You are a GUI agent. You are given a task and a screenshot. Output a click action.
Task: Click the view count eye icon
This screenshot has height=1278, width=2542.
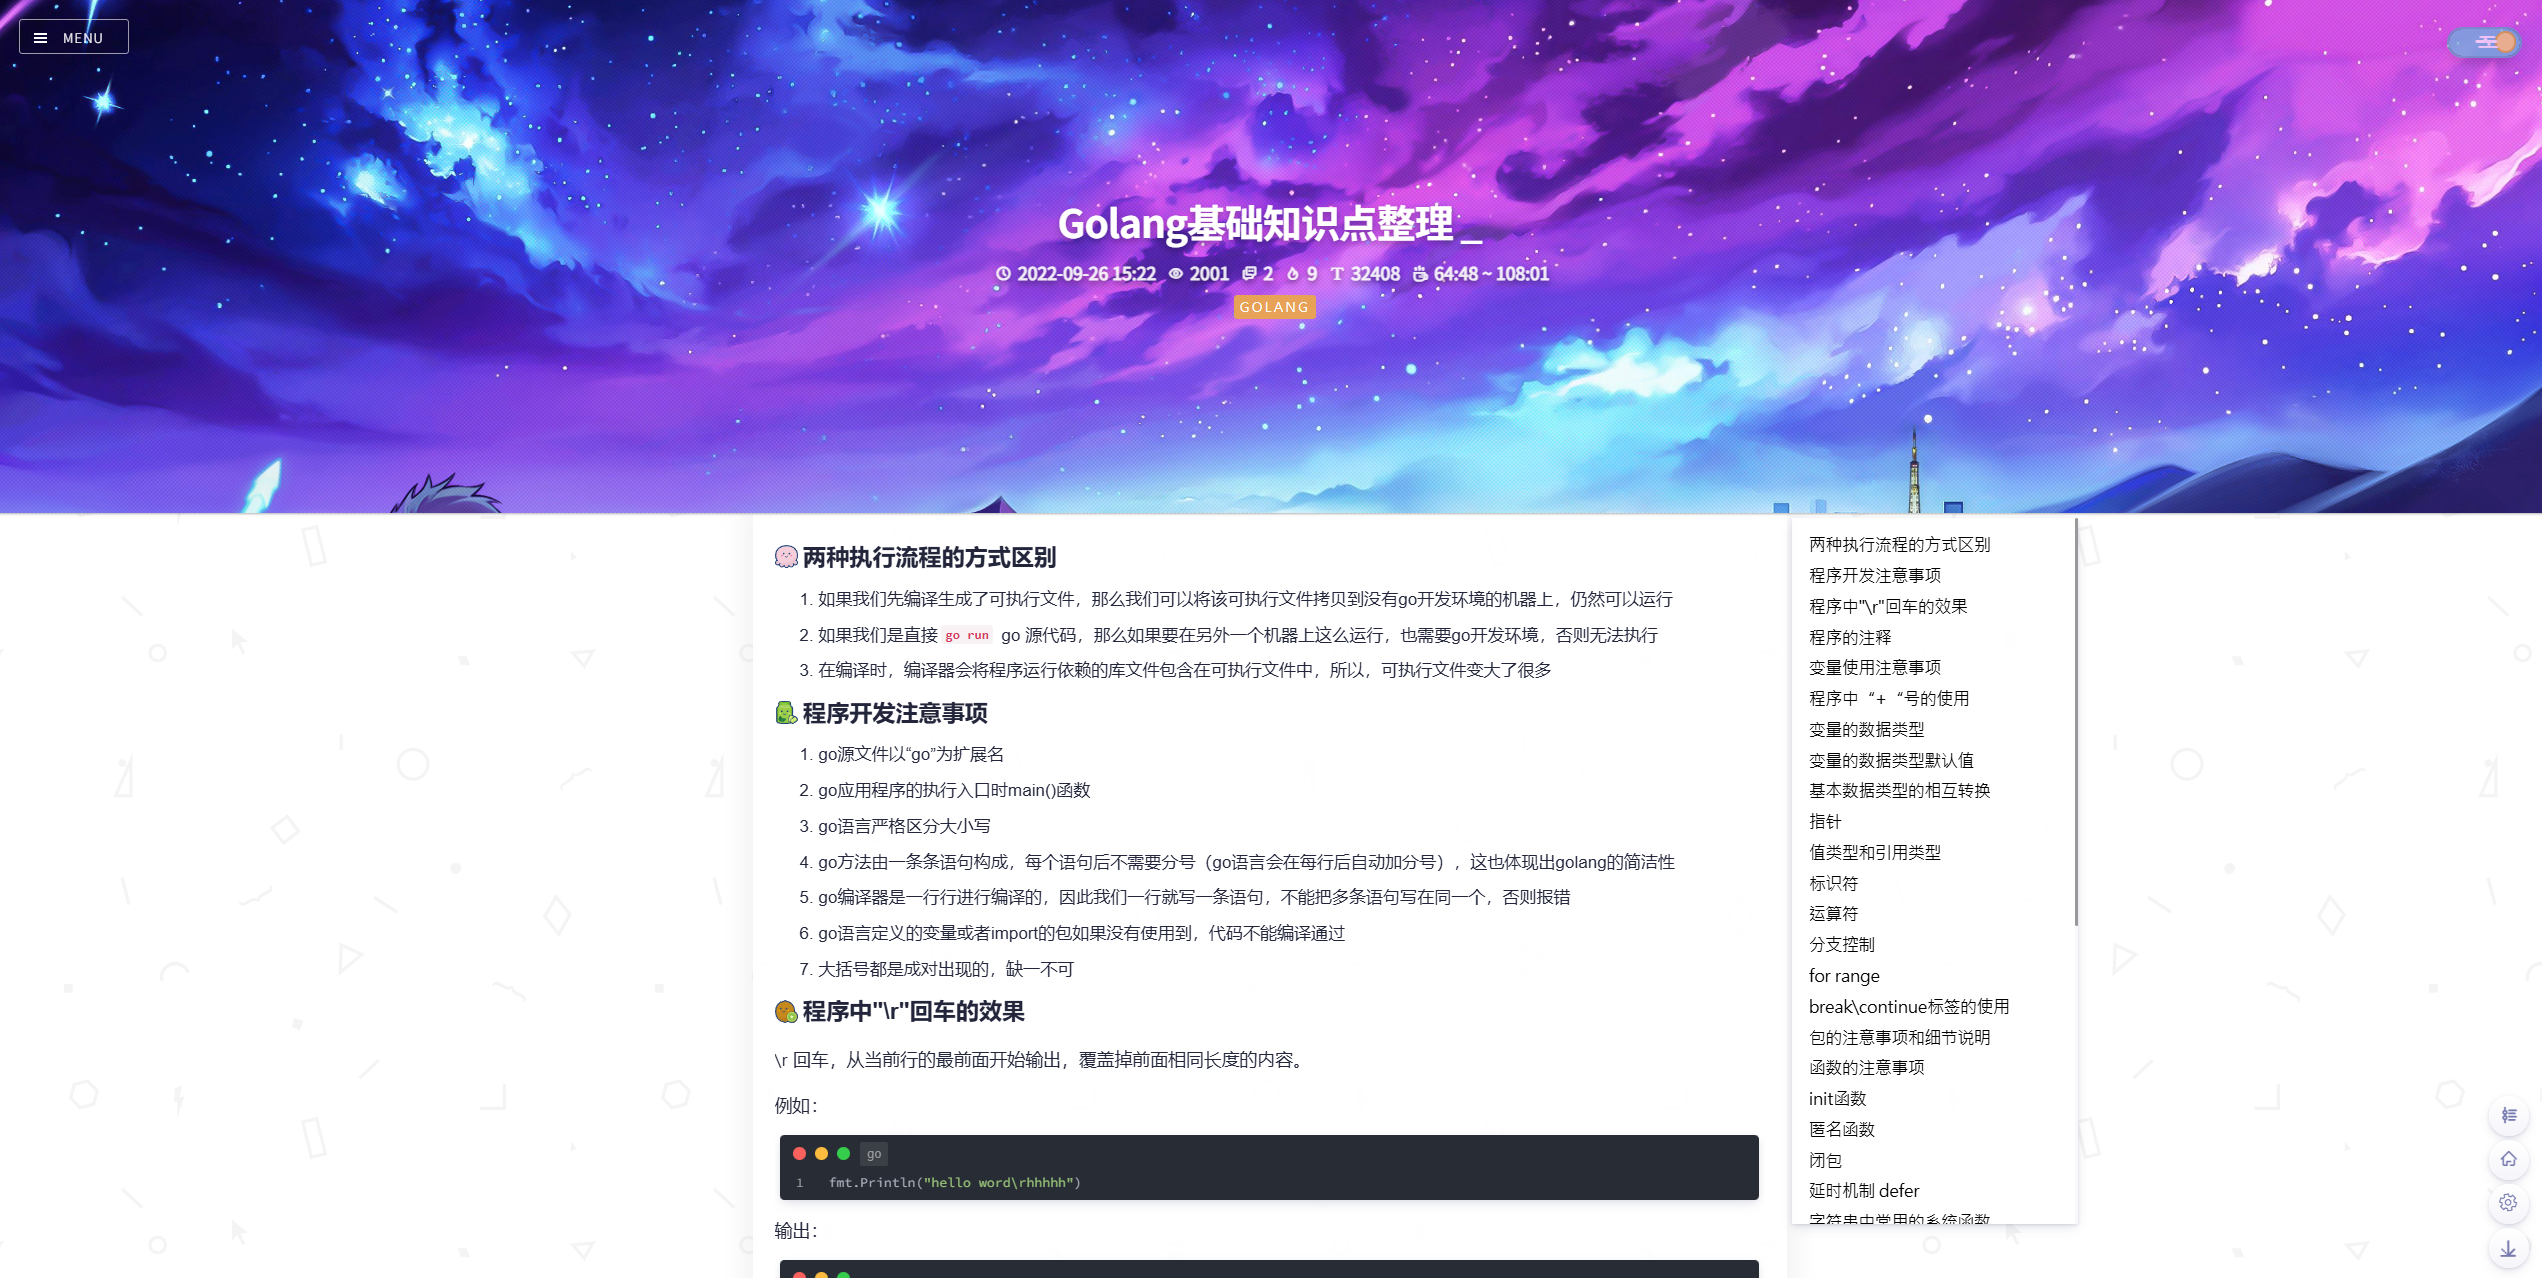(x=1176, y=273)
